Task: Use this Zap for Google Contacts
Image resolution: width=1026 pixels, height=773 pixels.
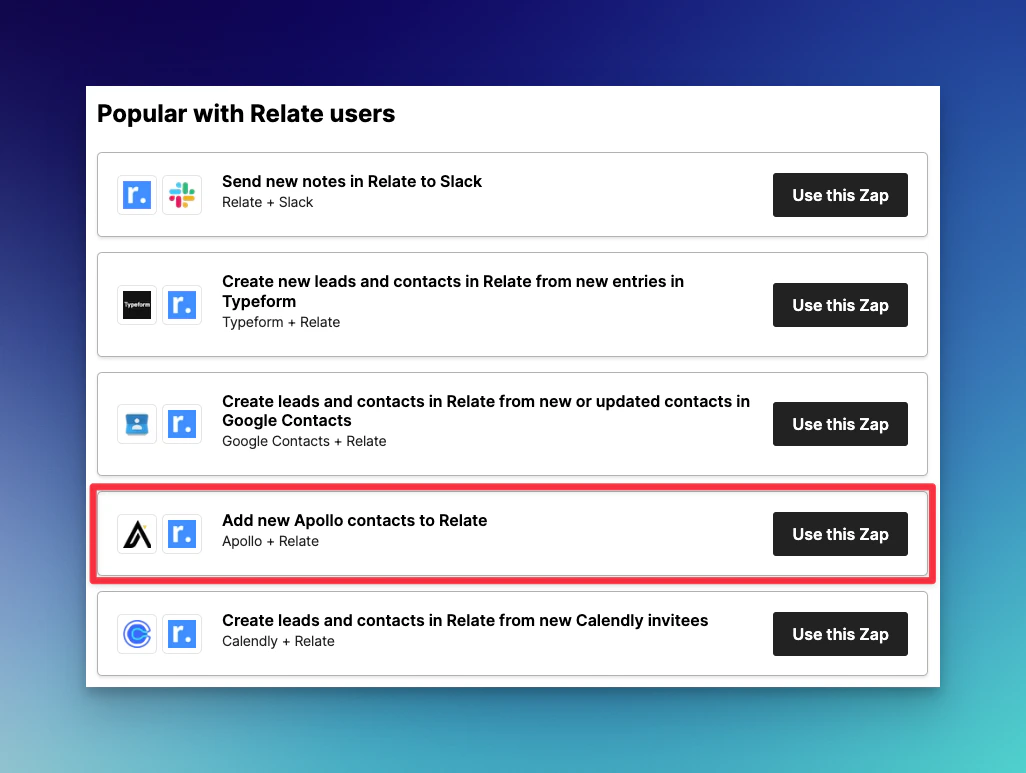Action: (840, 424)
